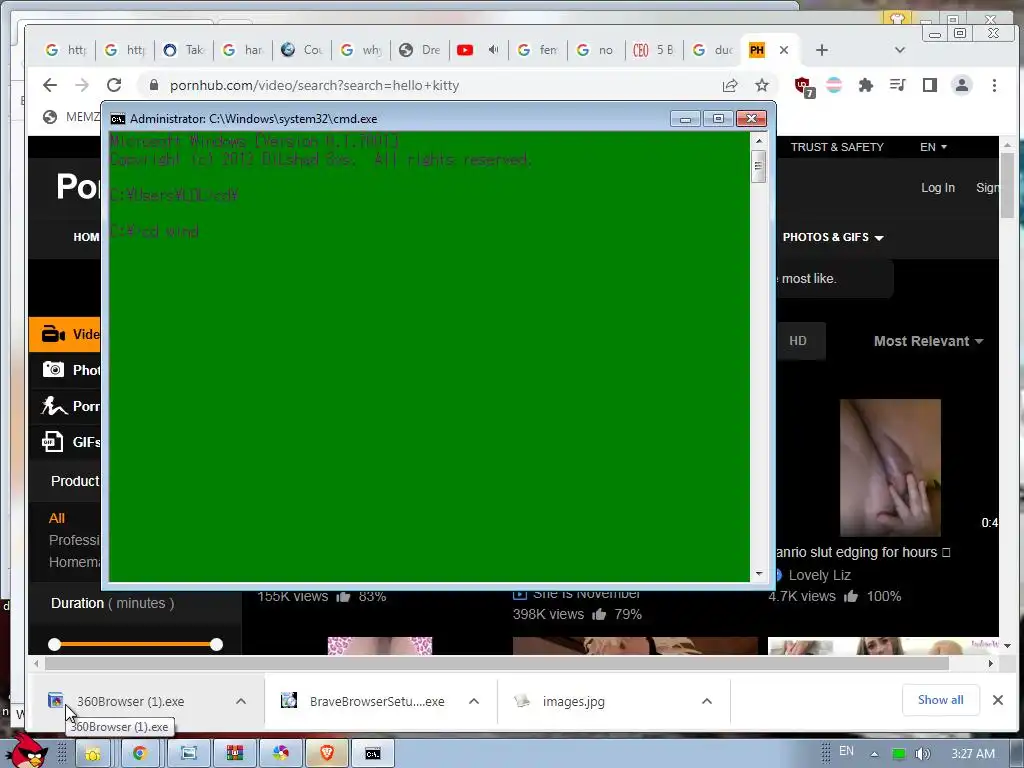Viewport: 1024px width, 768px height.
Task: Open the Chrome three-dot menu
Action: coord(994,85)
